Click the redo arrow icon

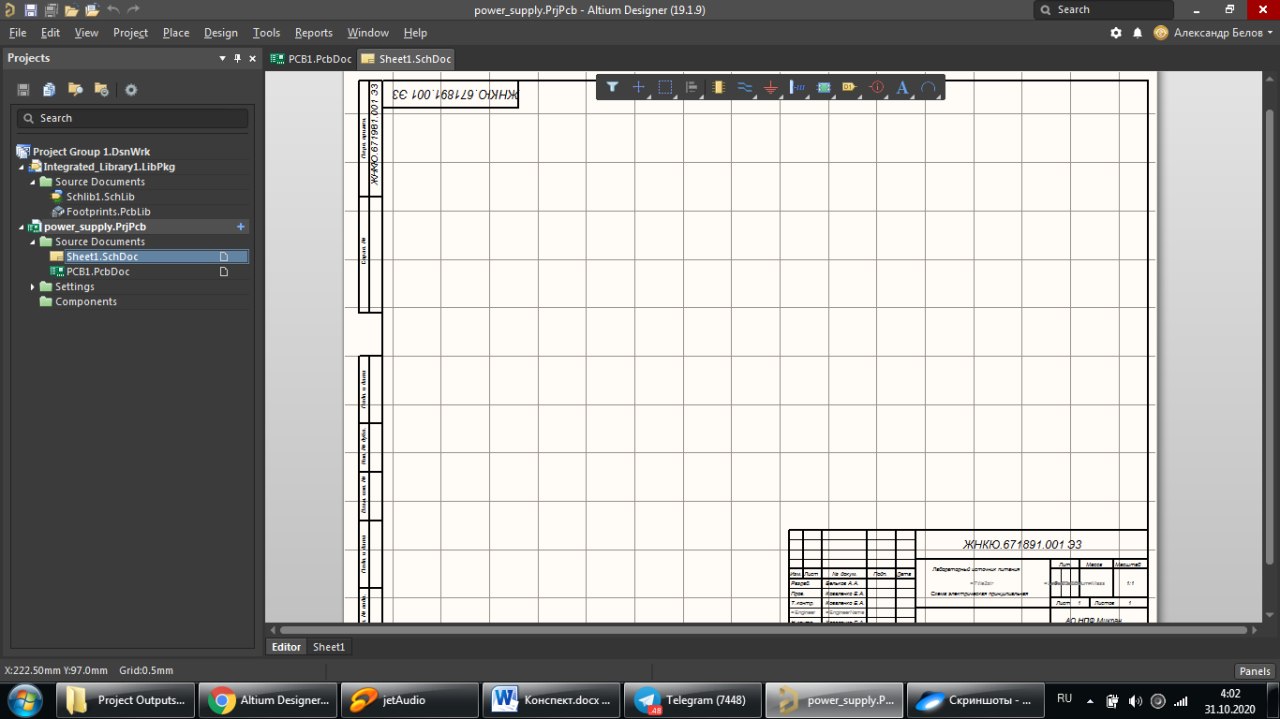(133, 10)
